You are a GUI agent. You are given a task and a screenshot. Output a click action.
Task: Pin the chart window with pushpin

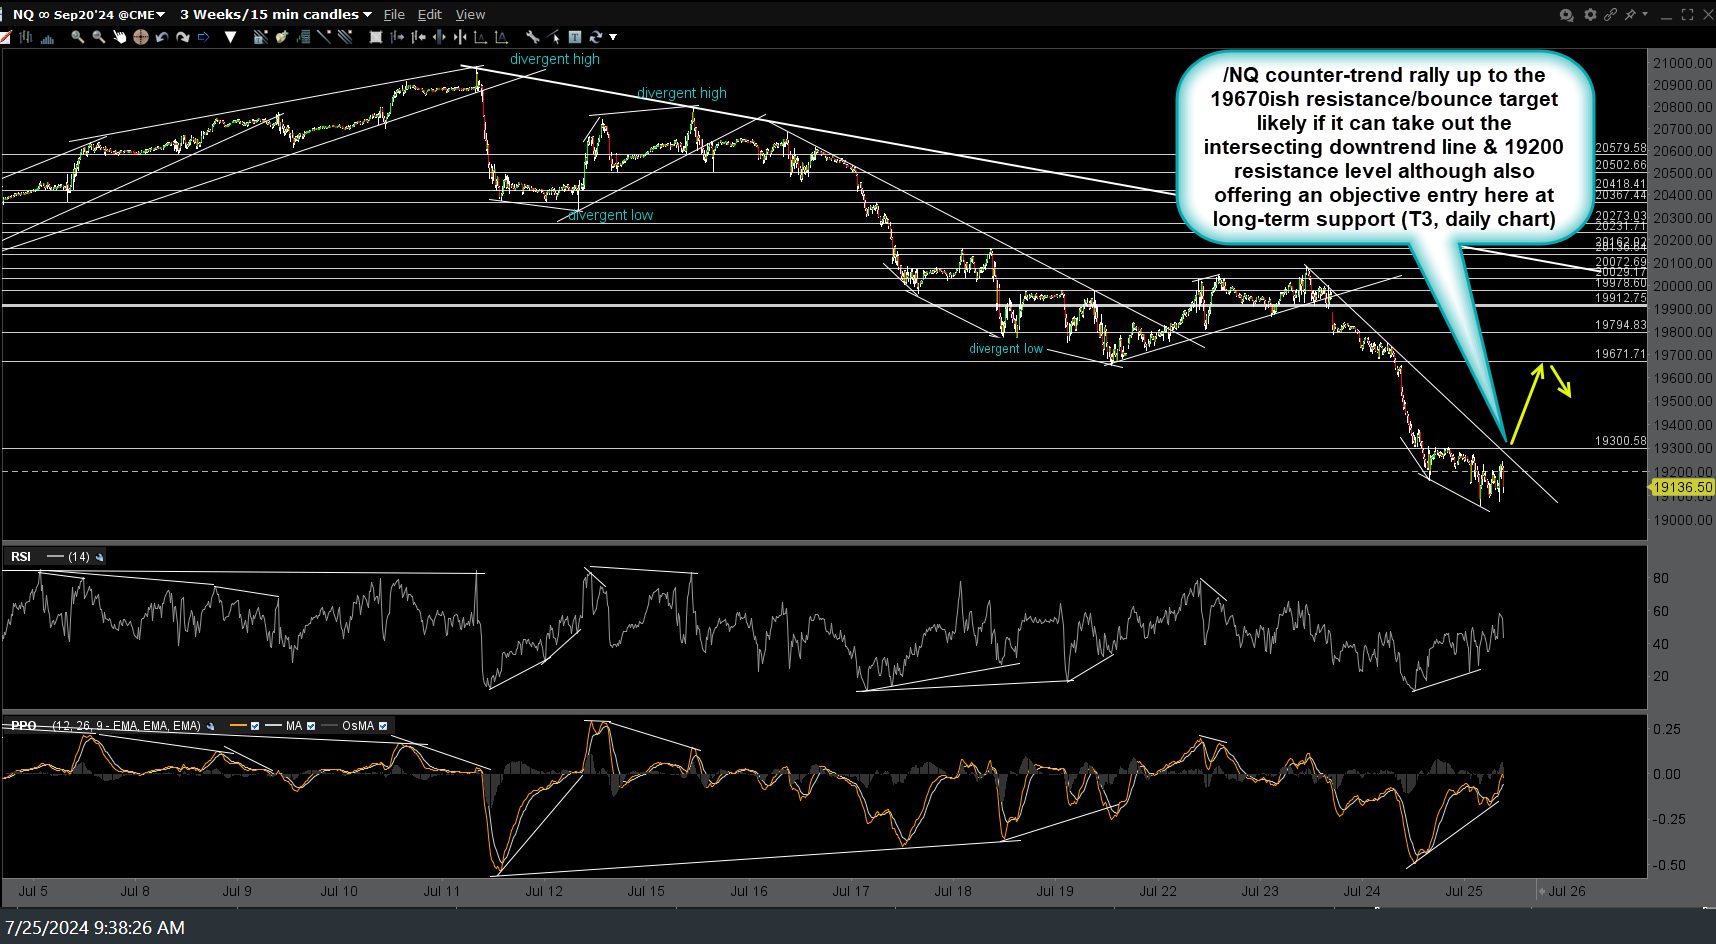(x=1630, y=14)
